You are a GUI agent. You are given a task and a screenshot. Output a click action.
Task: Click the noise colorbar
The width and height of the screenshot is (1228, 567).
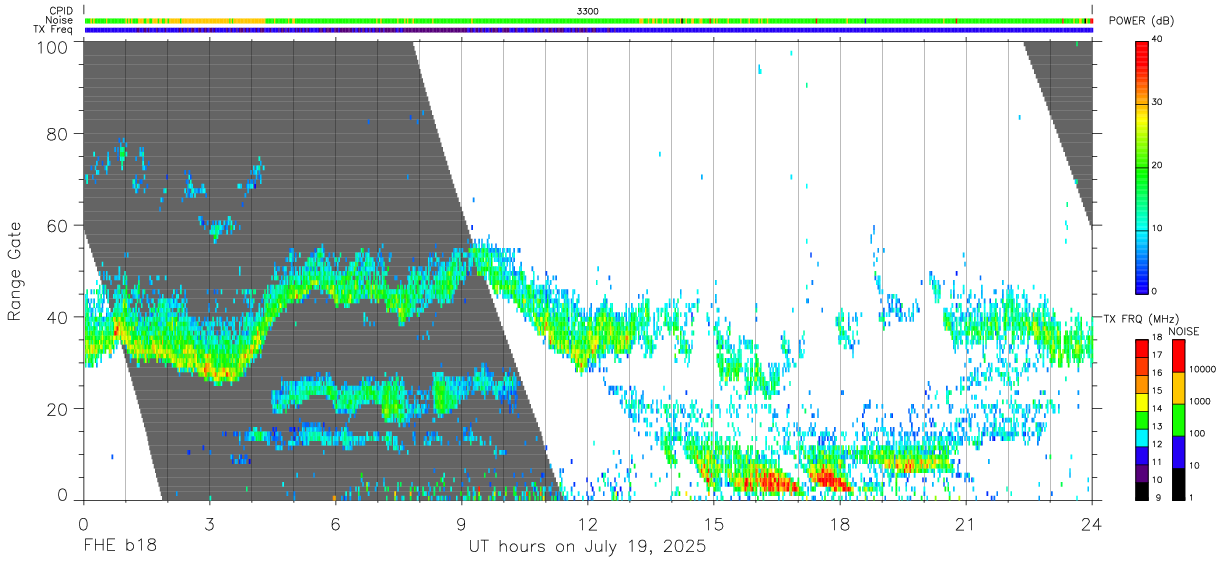[x=1177, y=419]
